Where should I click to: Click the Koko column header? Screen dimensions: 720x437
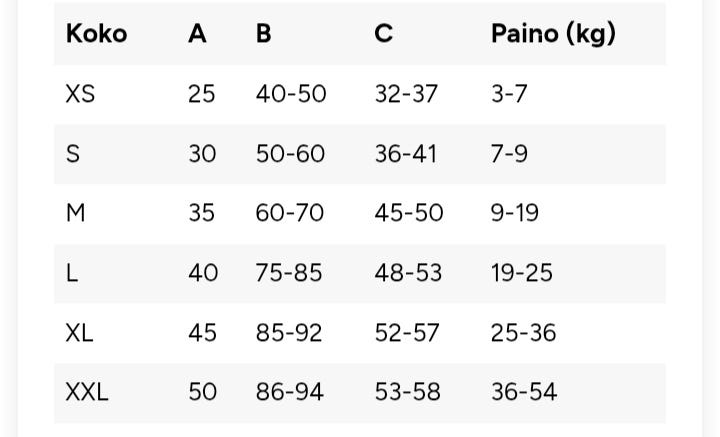pos(96,34)
